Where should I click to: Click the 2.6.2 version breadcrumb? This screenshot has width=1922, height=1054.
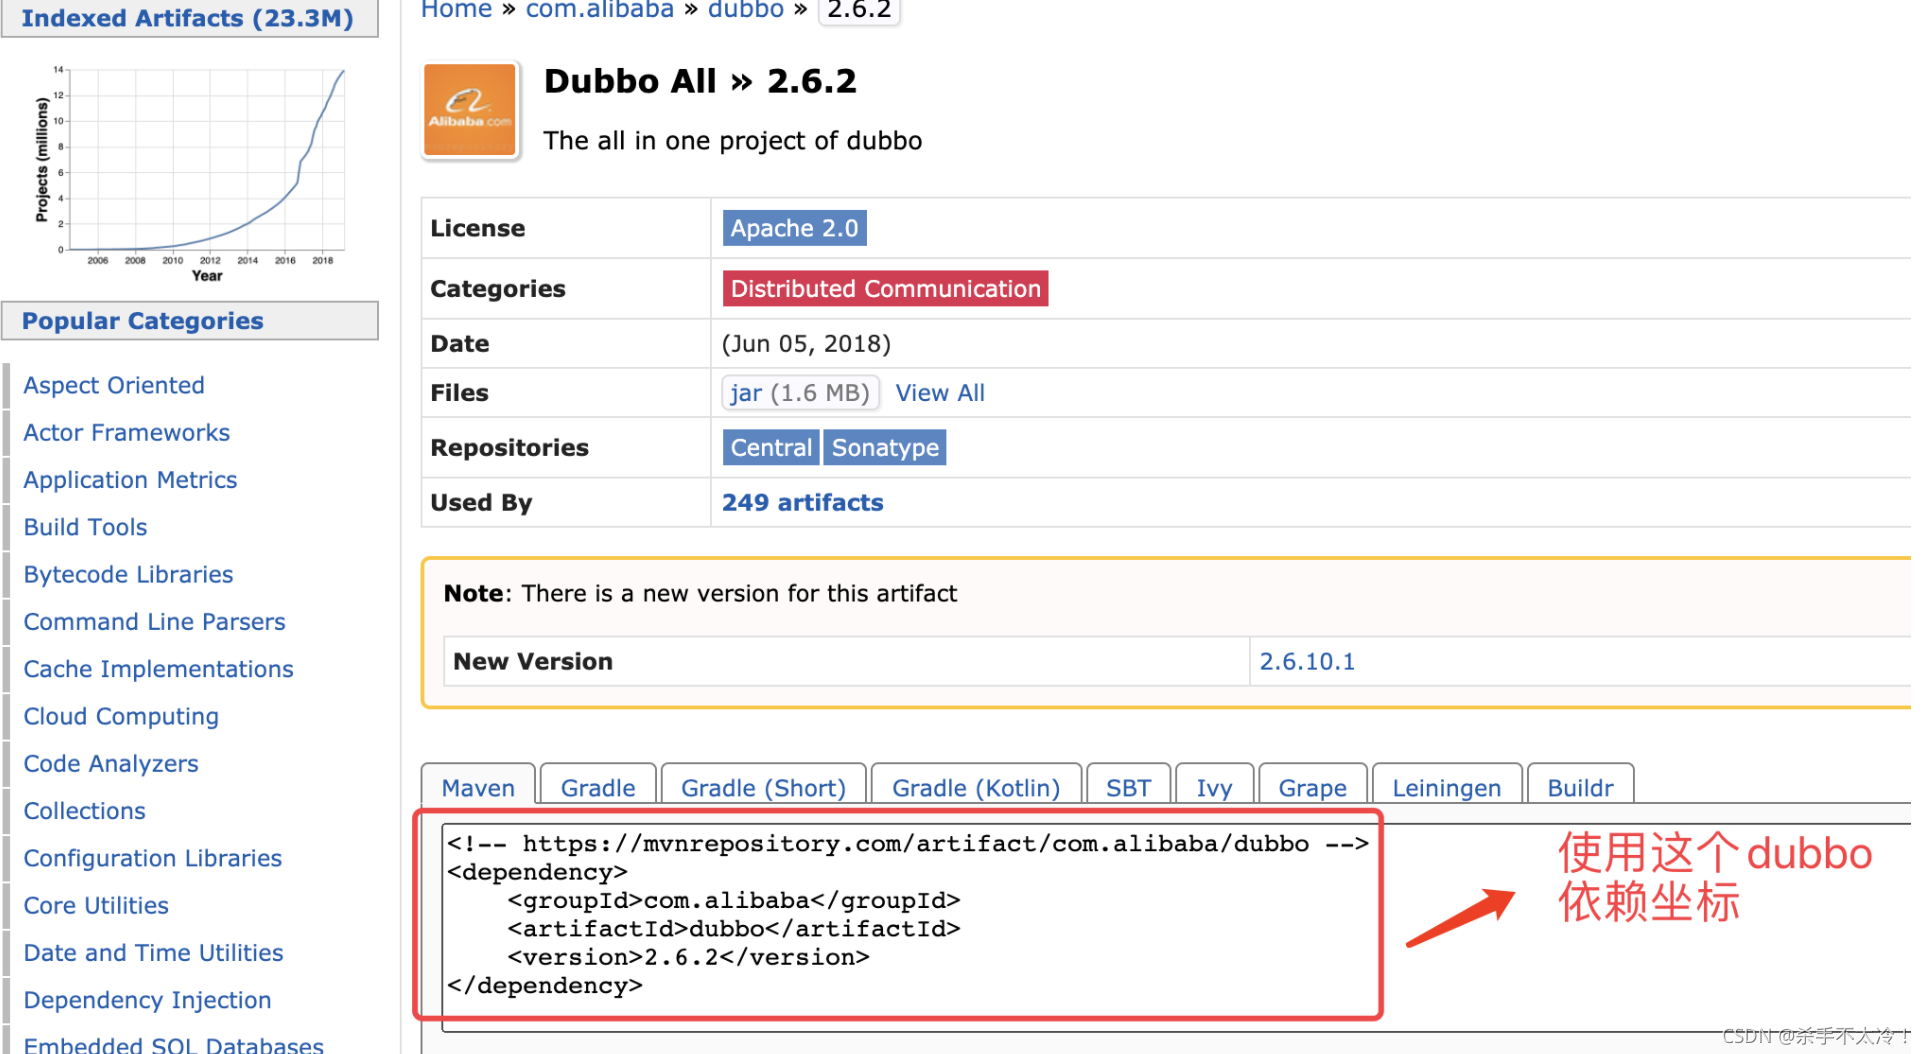[x=859, y=10]
